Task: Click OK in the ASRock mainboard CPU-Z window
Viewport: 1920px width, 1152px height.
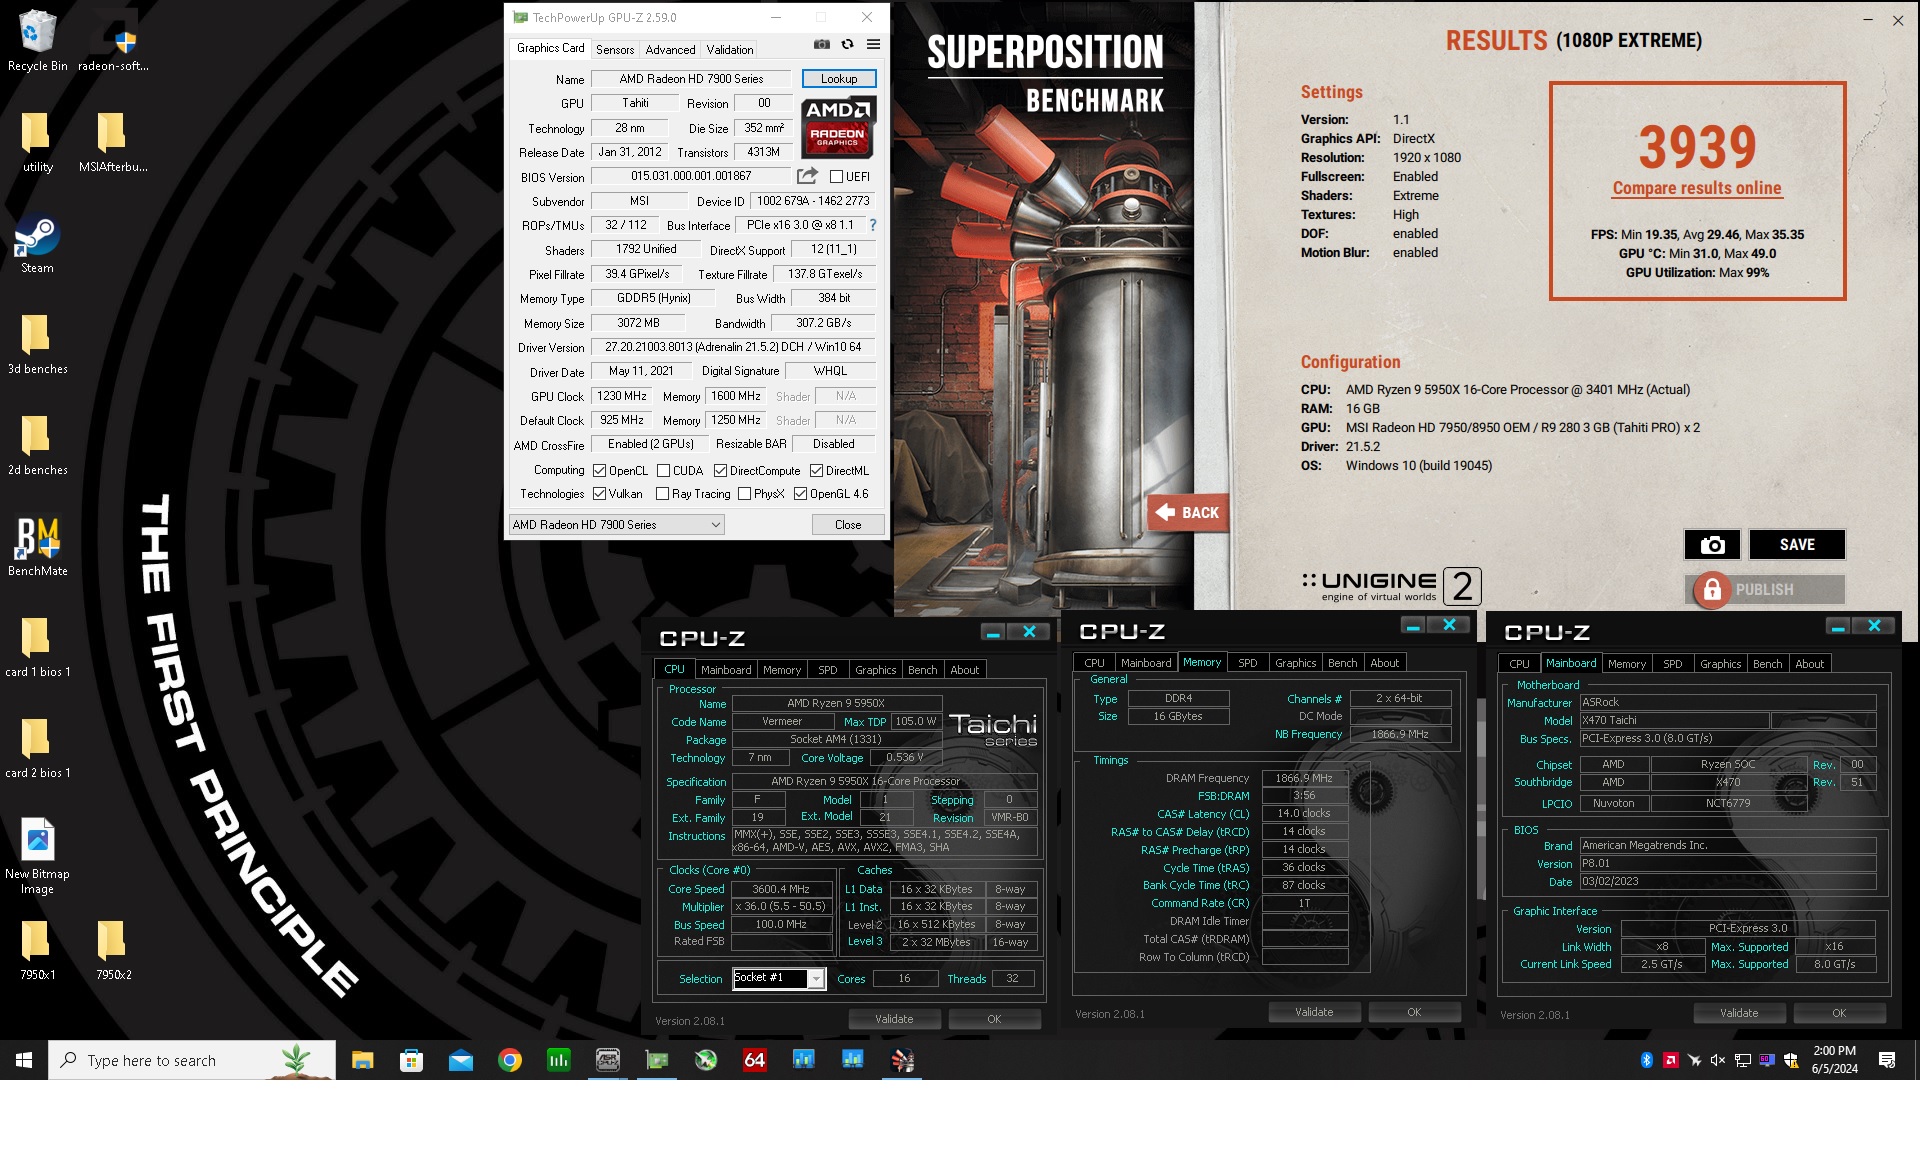Action: coord(1839,1013)
